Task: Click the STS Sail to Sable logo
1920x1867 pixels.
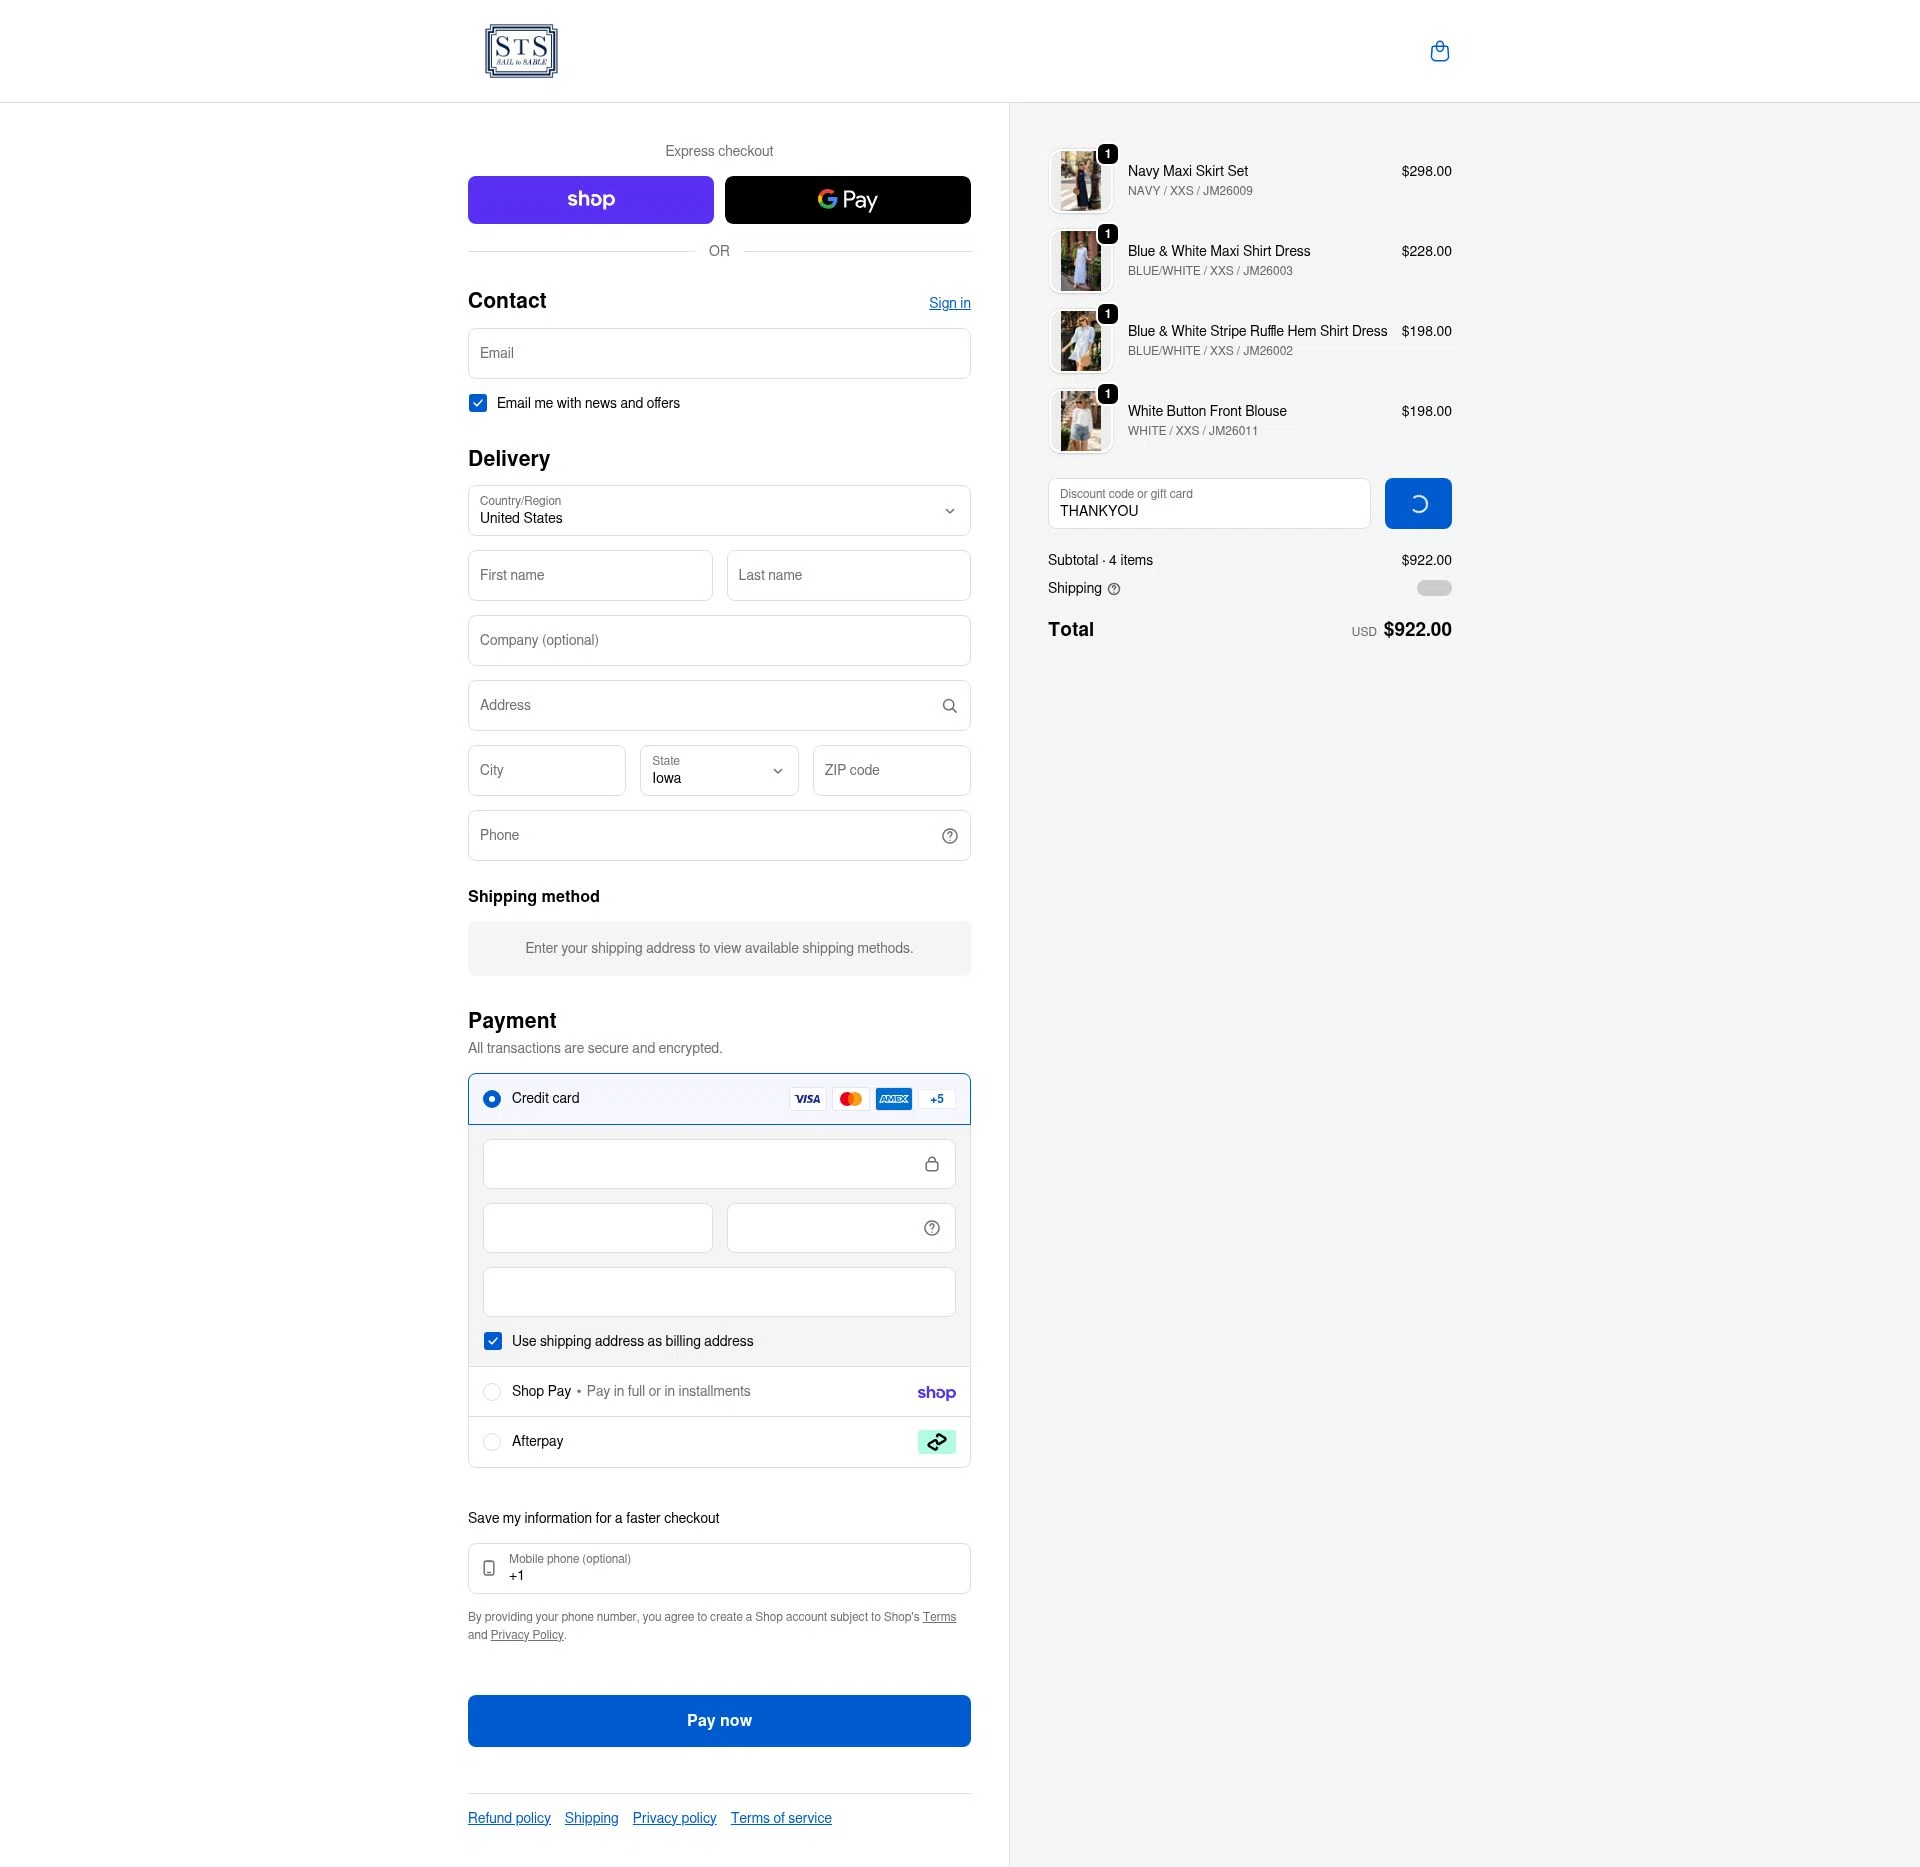Action: (x=521, y=50)
